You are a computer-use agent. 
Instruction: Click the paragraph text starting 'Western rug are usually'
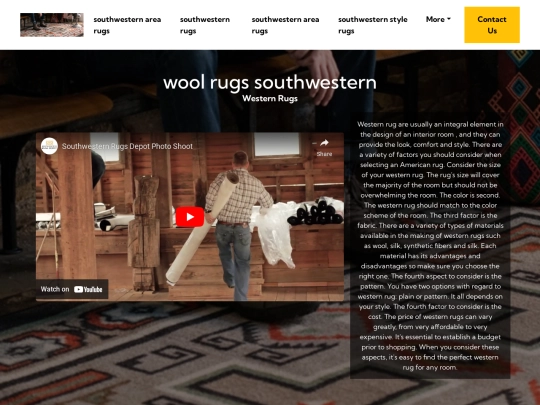(x=430, y=246)
